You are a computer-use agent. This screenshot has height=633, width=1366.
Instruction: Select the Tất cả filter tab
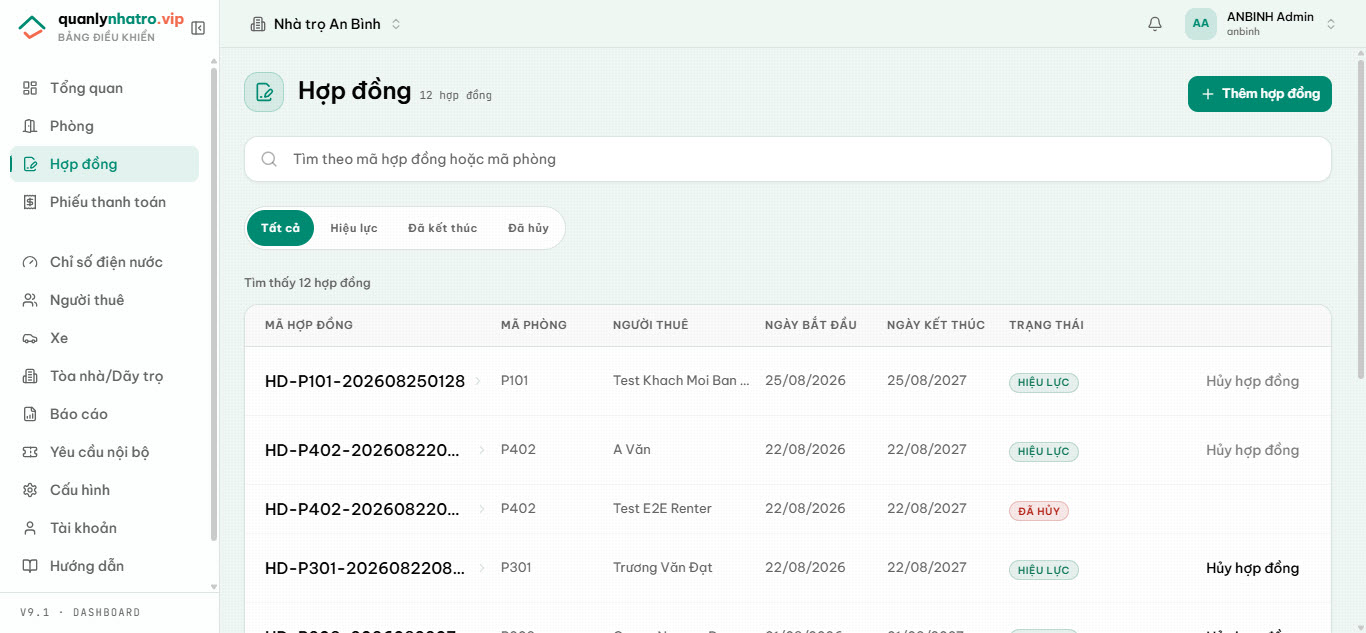280,228
